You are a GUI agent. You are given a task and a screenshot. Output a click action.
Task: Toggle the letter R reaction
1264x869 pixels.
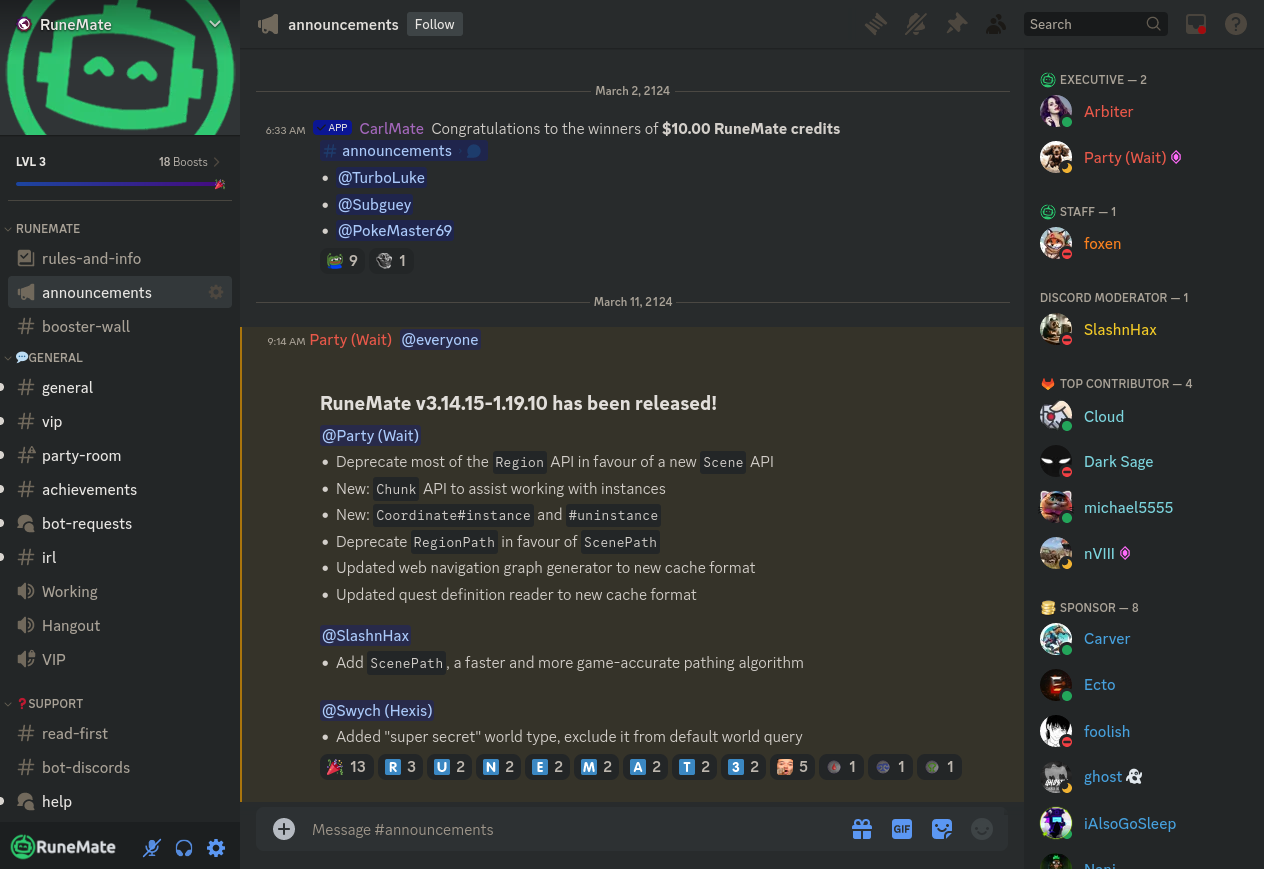point(401,767)
